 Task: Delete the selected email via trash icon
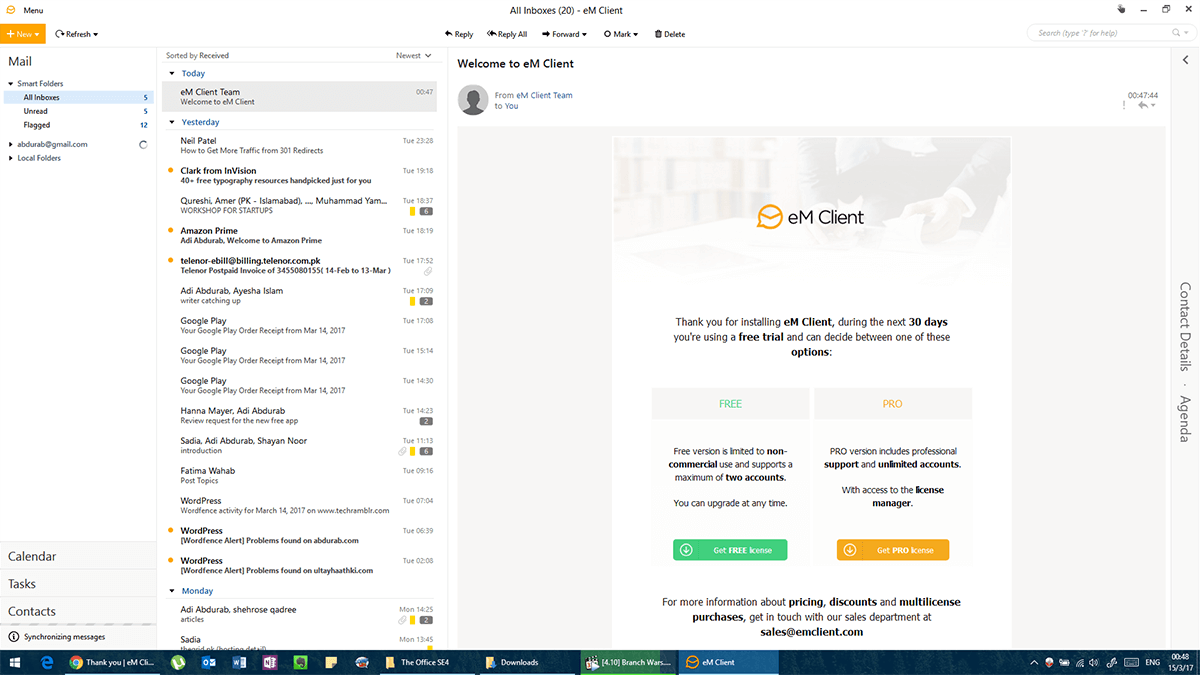[x=658, y=34]
